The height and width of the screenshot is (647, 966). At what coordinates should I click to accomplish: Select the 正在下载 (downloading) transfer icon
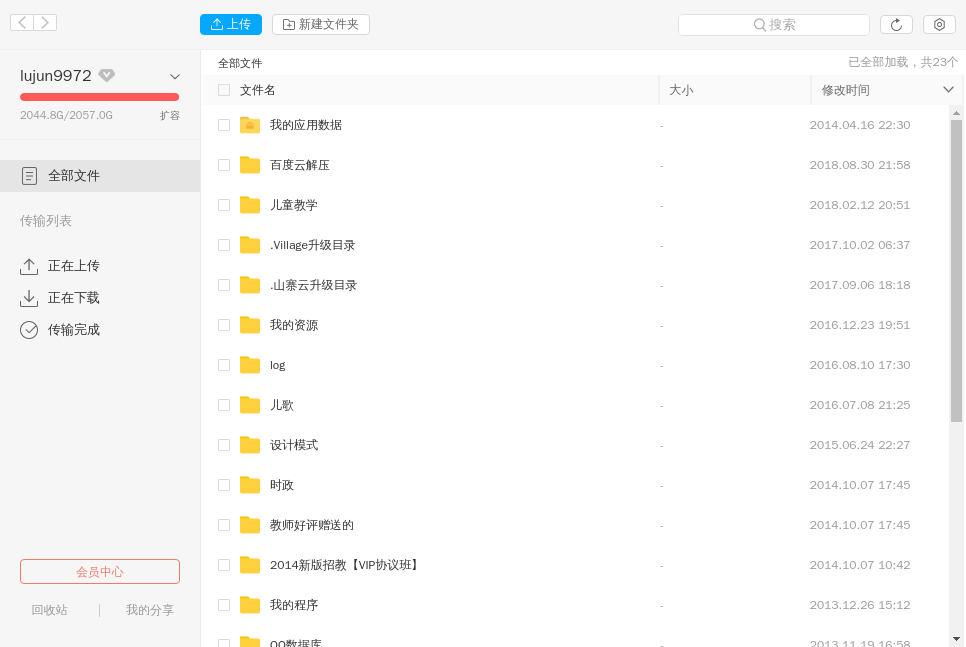tap(29, 297)
